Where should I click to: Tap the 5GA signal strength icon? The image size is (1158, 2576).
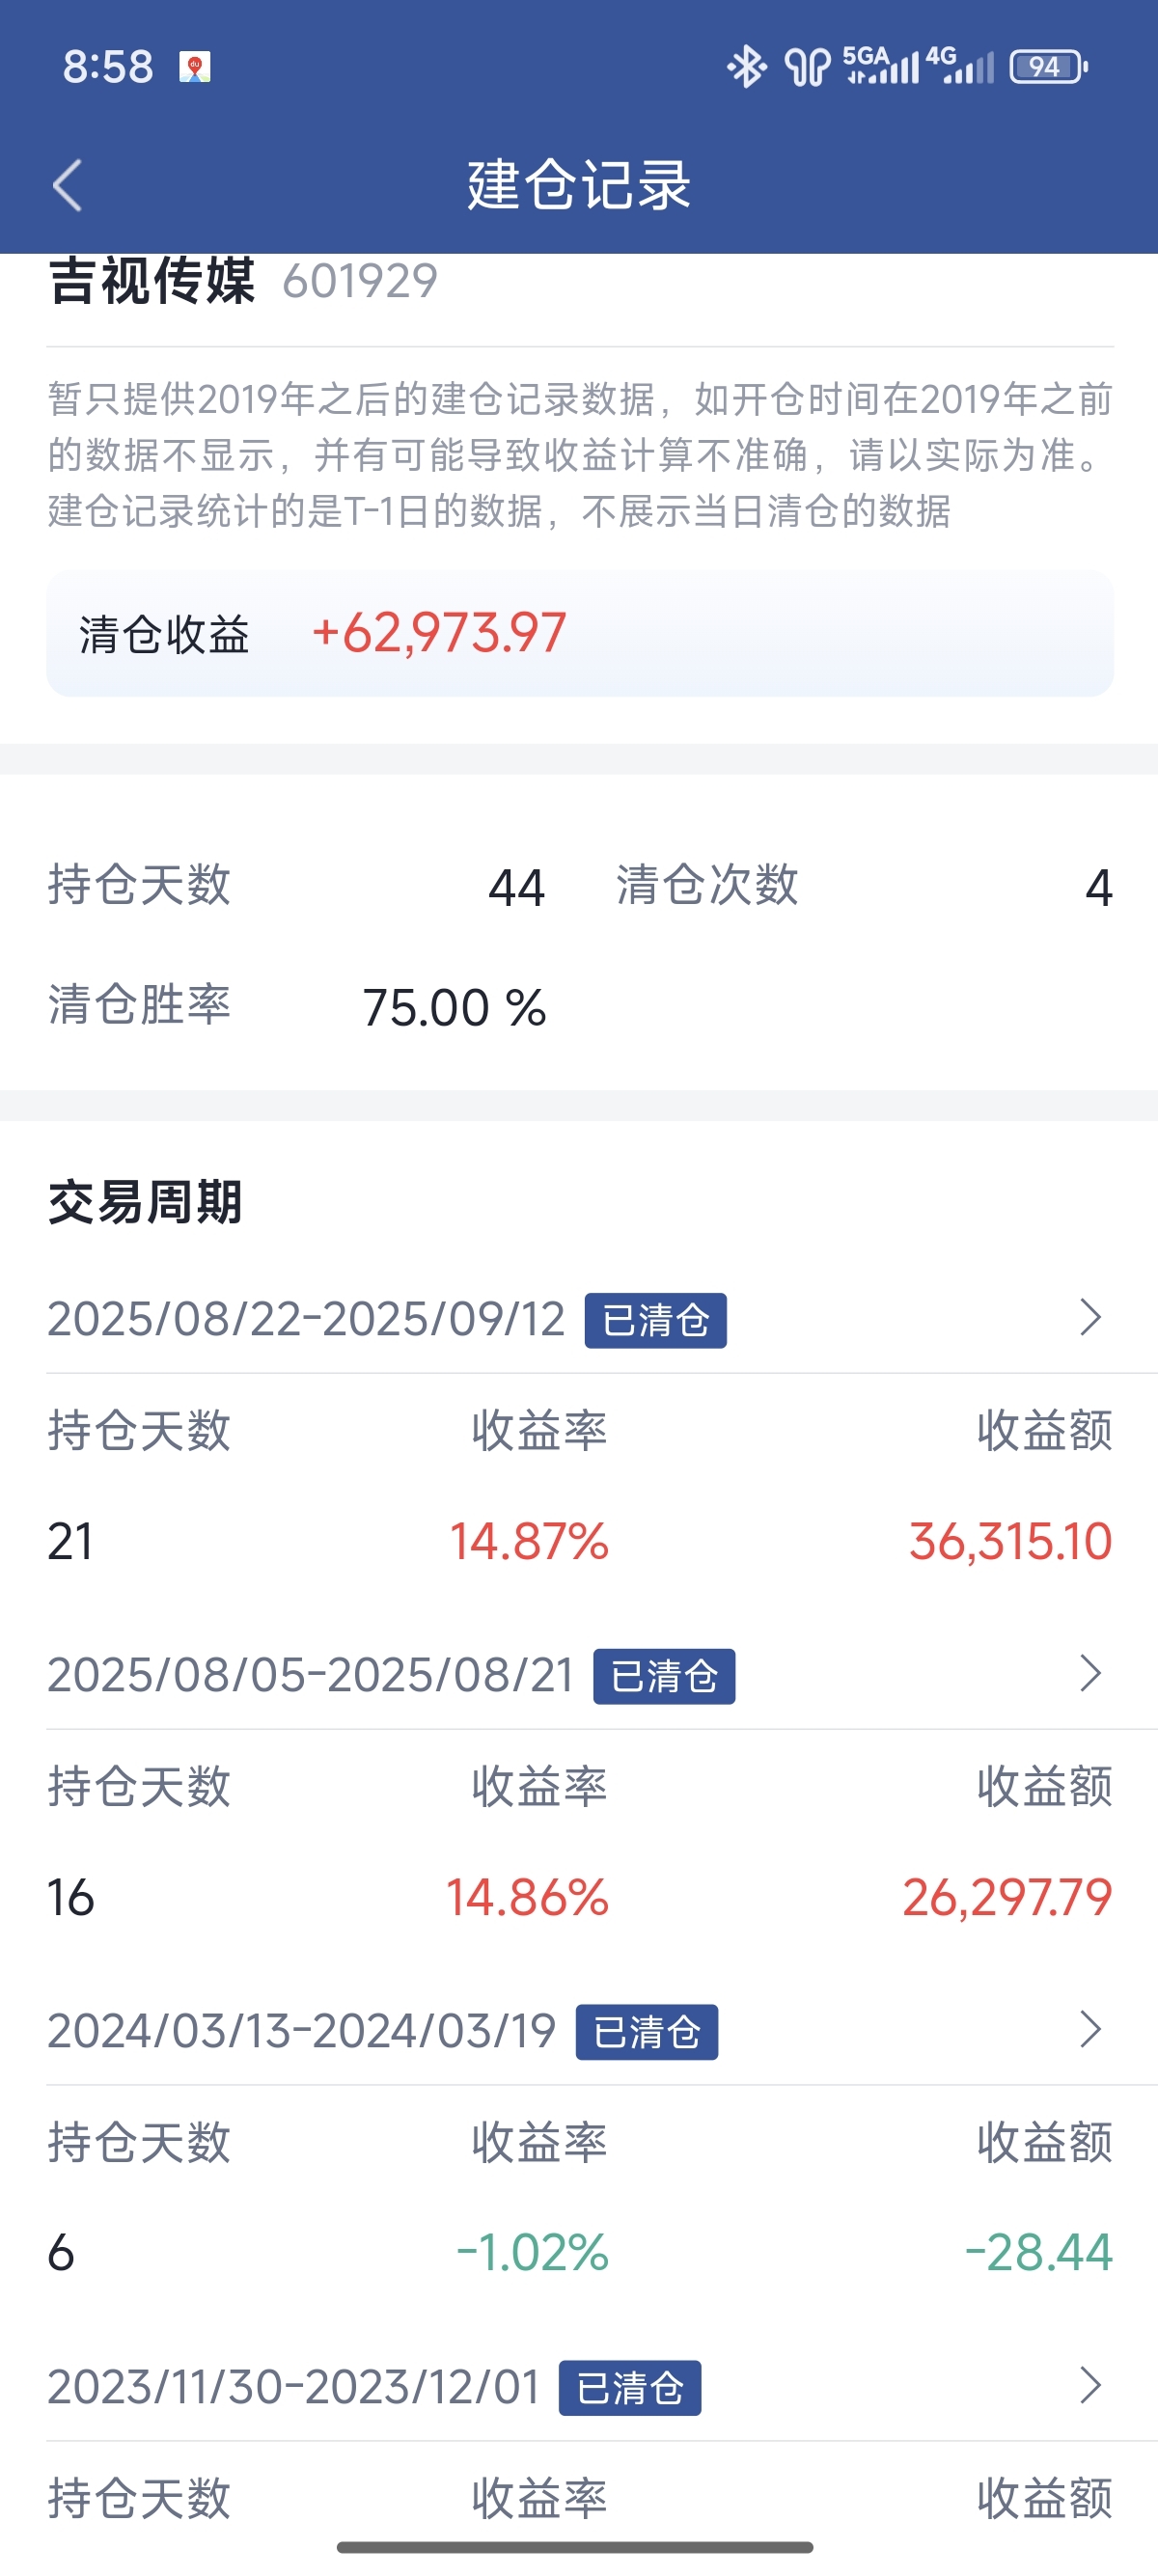tap(880, 65)
